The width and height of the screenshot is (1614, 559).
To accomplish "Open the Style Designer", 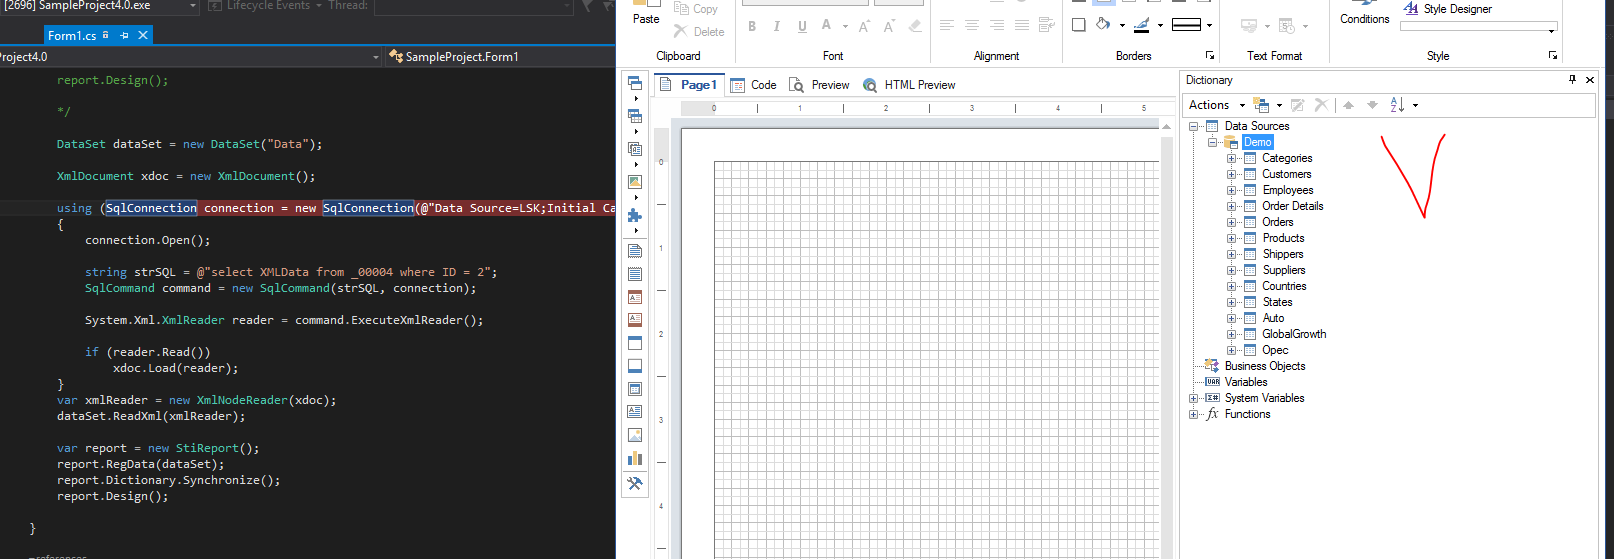I will [x=1447, y=9].
